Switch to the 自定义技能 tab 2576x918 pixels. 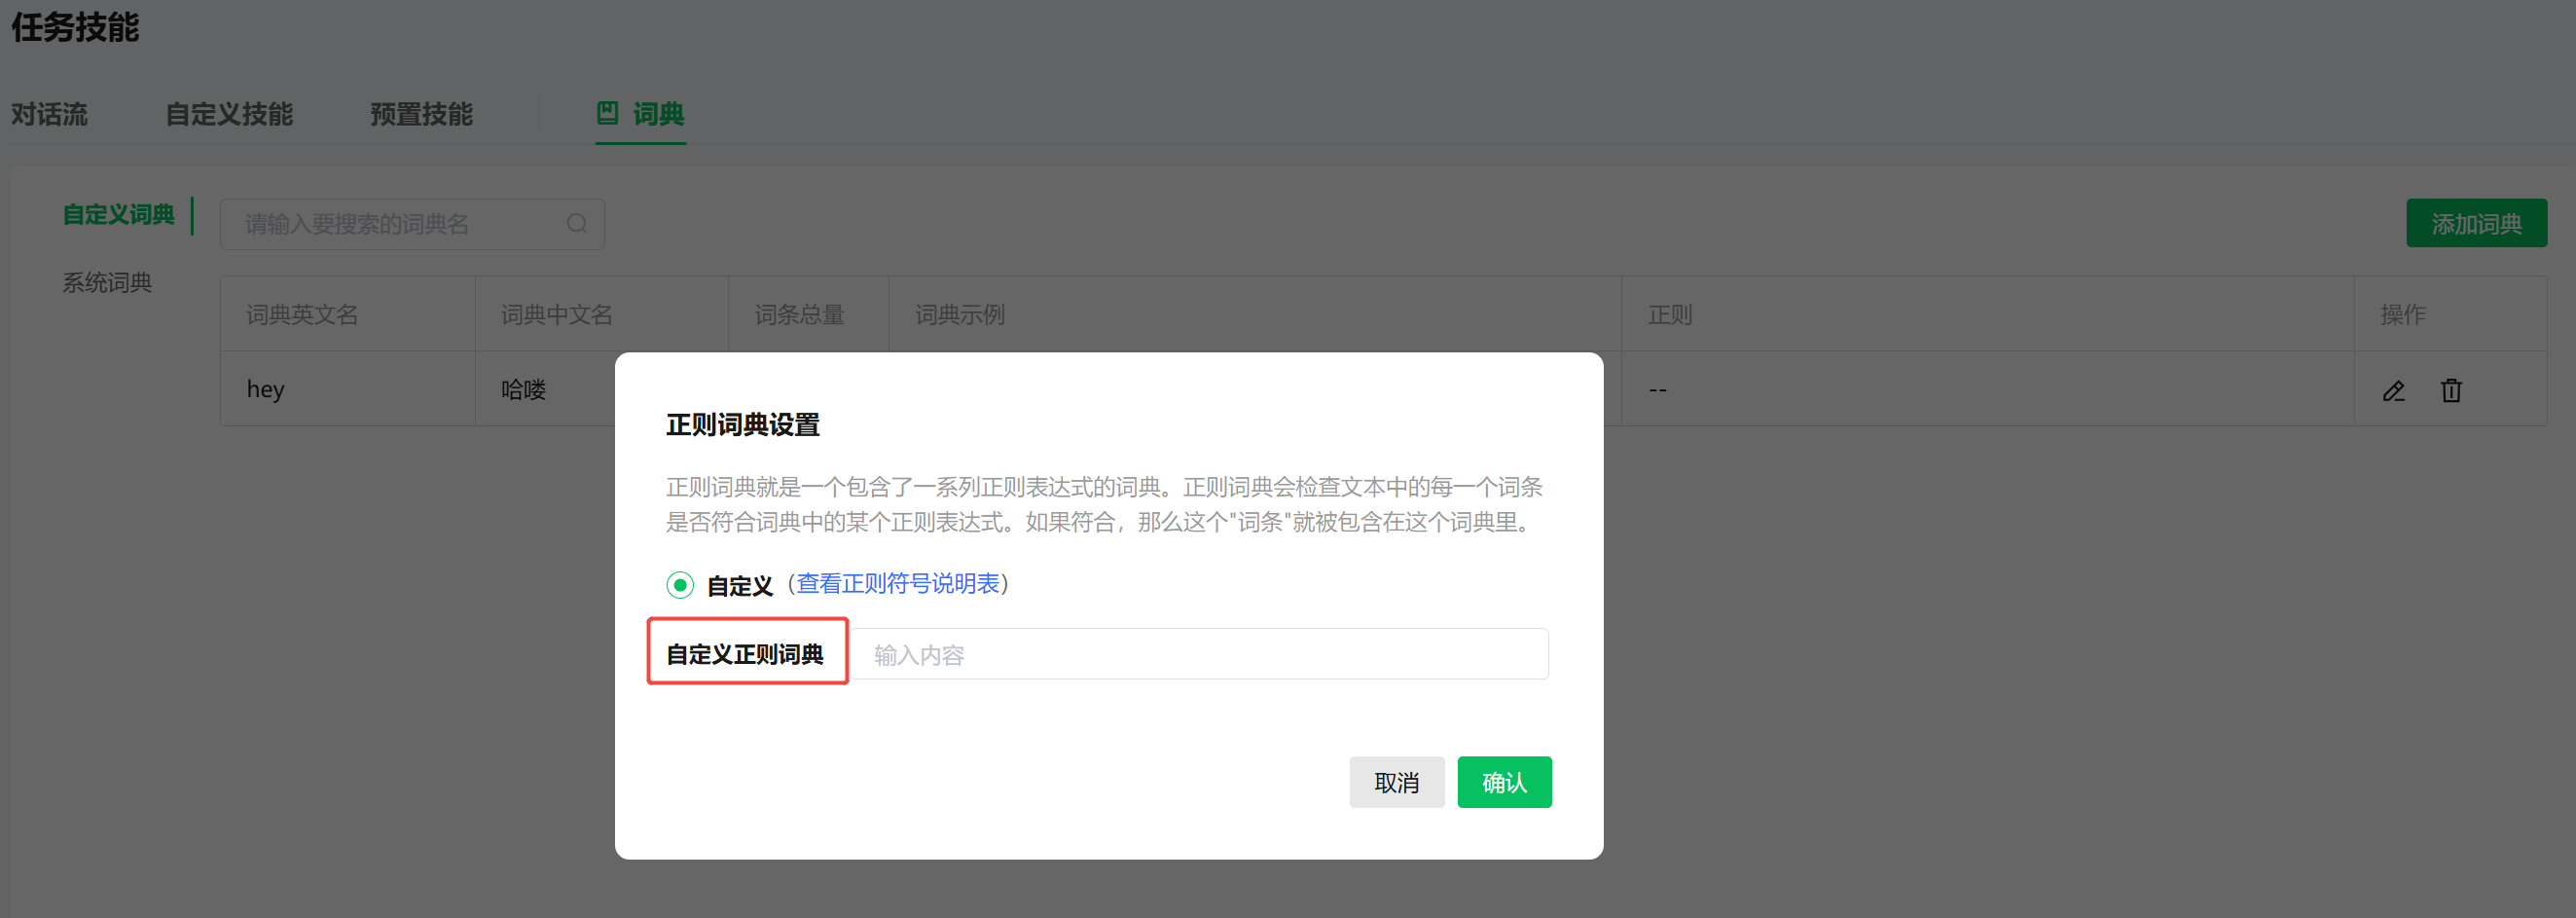(229, 114)
